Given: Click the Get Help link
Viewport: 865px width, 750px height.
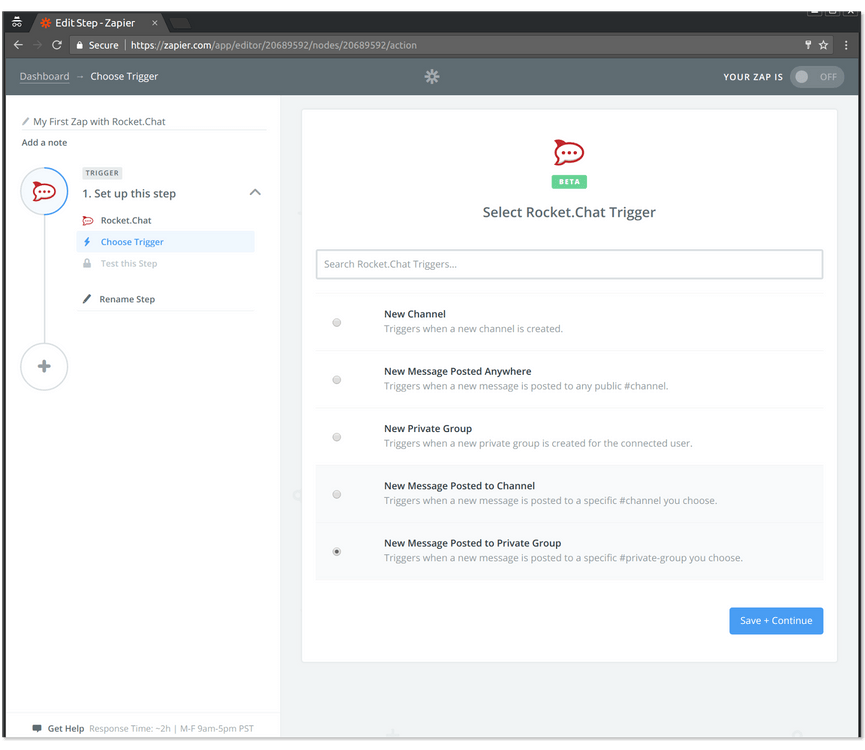Looking at the screenshot, I should pos(66,728).
